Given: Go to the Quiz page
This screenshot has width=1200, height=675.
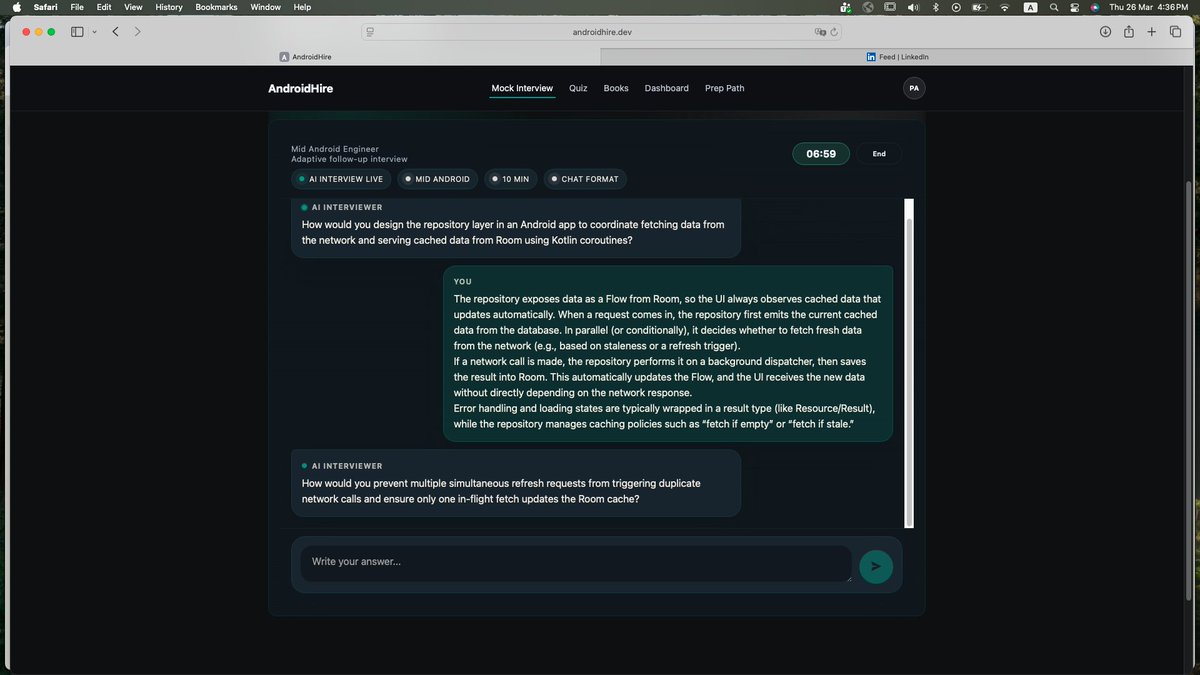Looking at the screenshot, I should click(x=578, y=88).
